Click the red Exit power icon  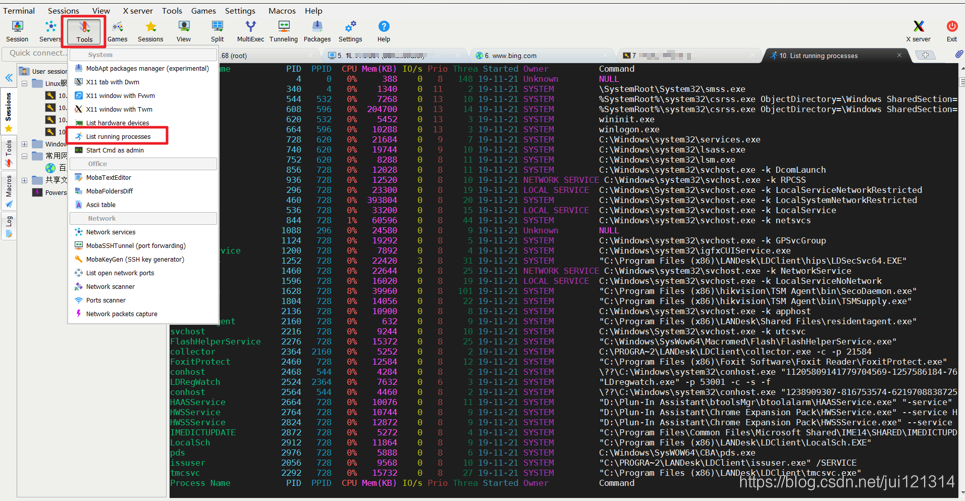pos(951,31)
